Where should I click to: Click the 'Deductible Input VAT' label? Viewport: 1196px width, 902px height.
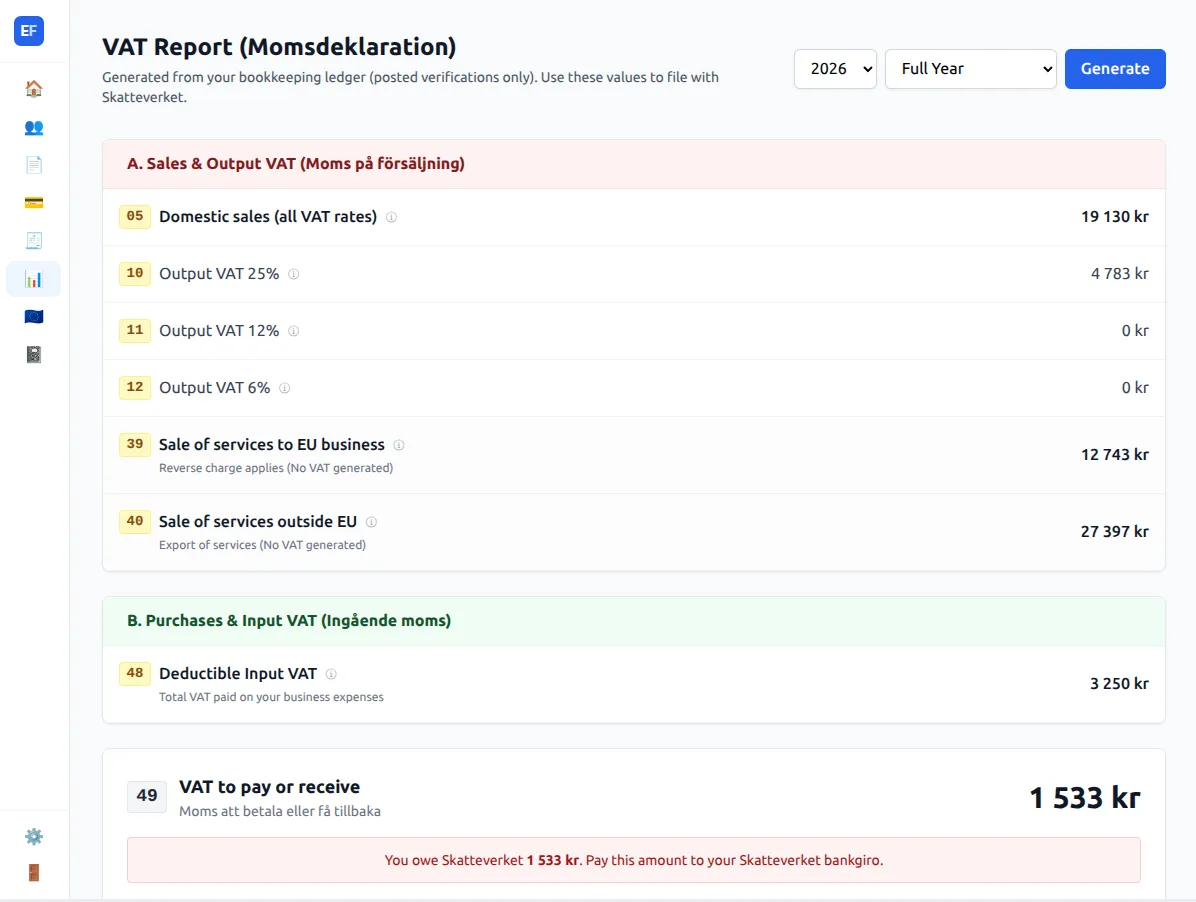tap(238, 674)
